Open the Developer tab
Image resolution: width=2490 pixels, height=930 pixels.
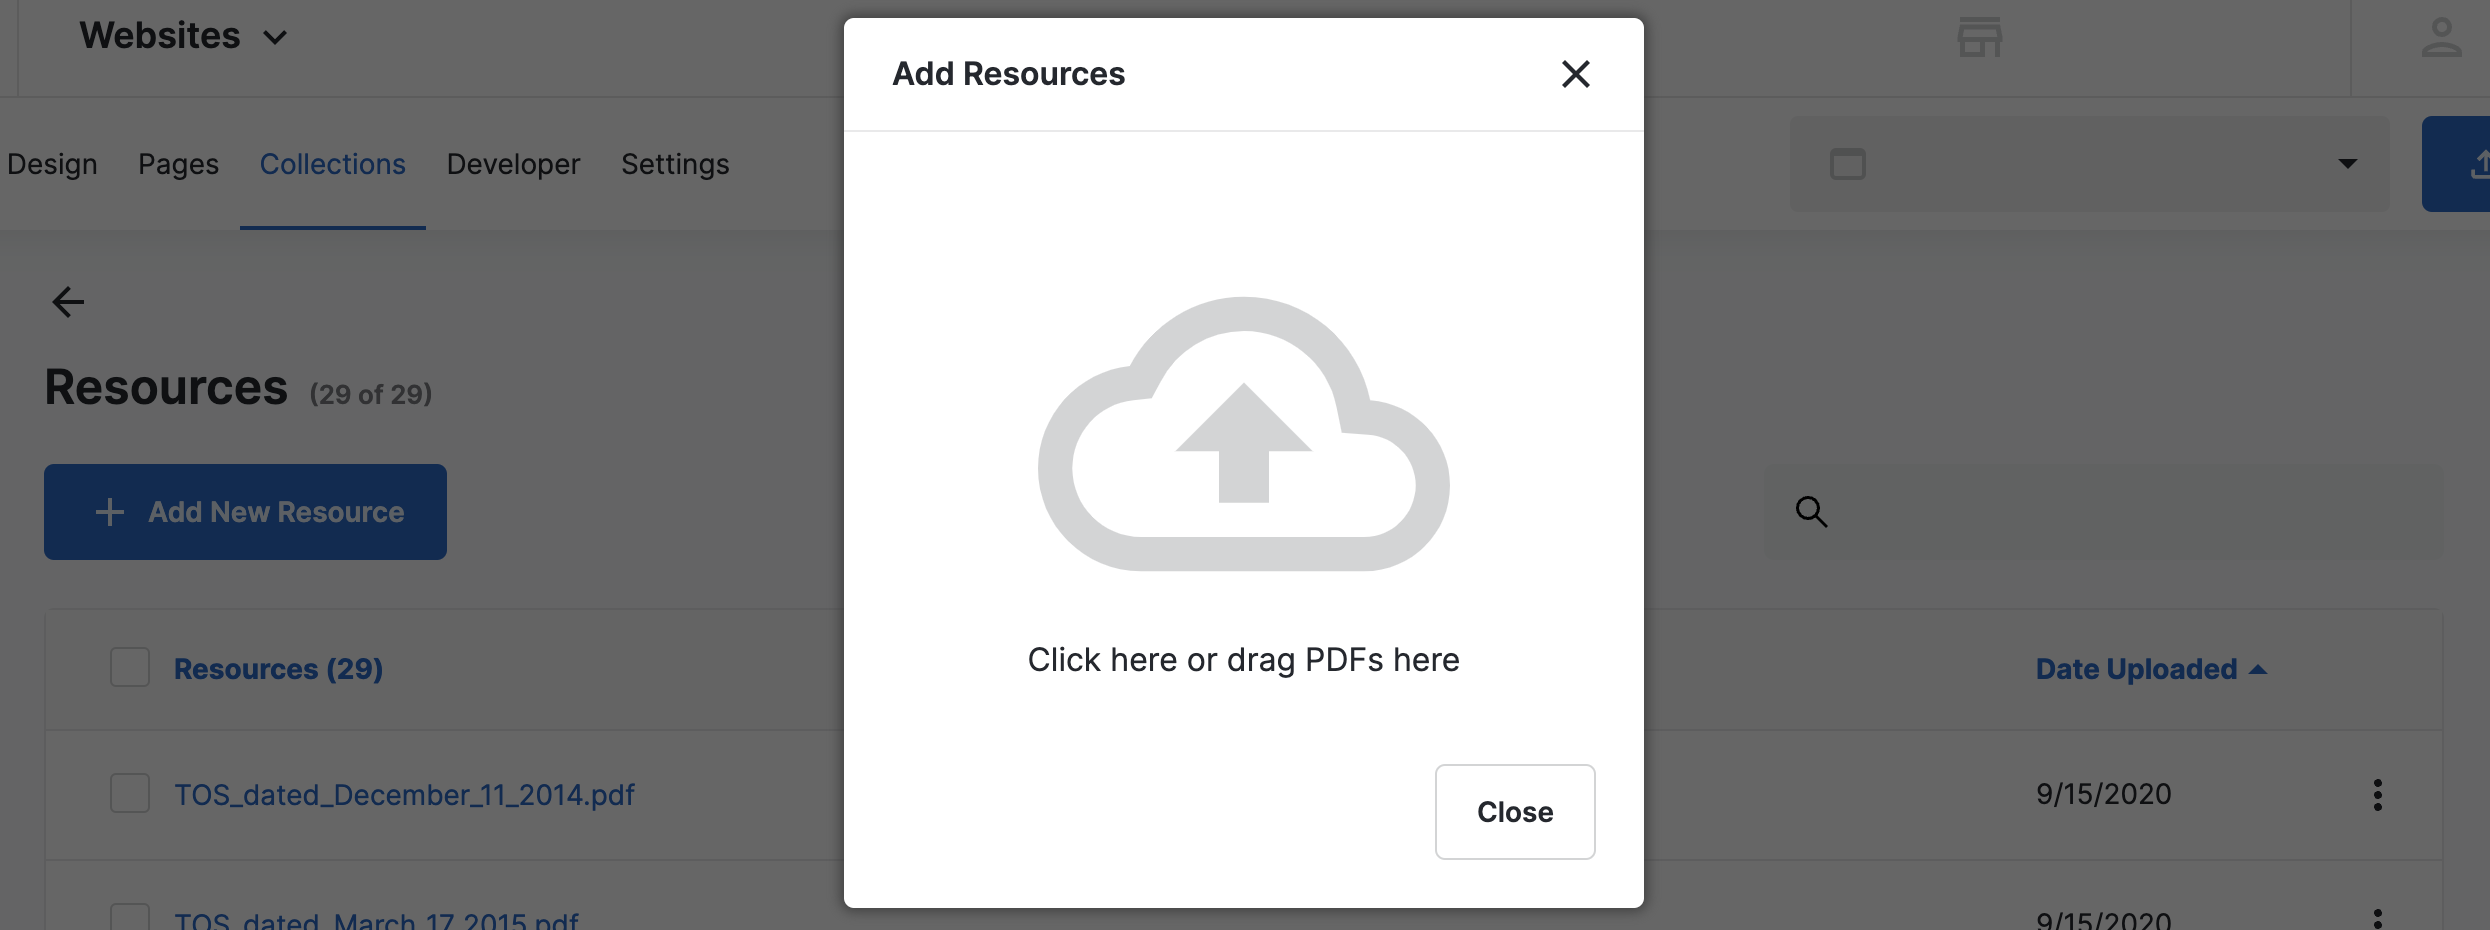pyautogui.click(x=513, y=164)
